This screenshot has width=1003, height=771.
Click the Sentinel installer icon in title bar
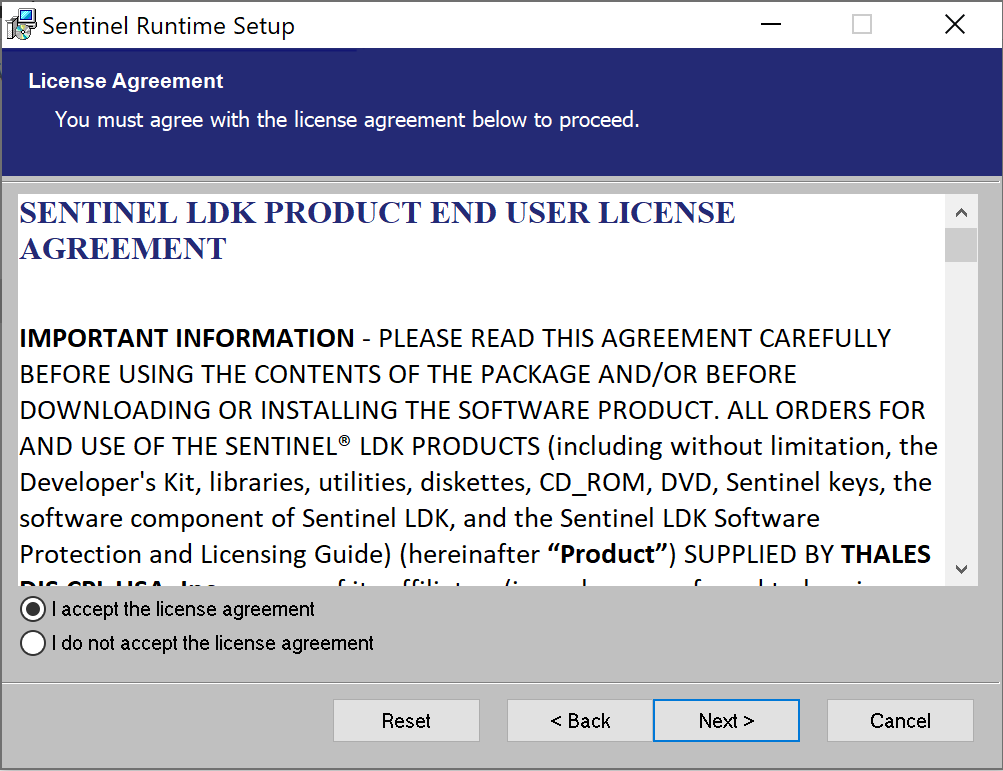pos(21,25)
